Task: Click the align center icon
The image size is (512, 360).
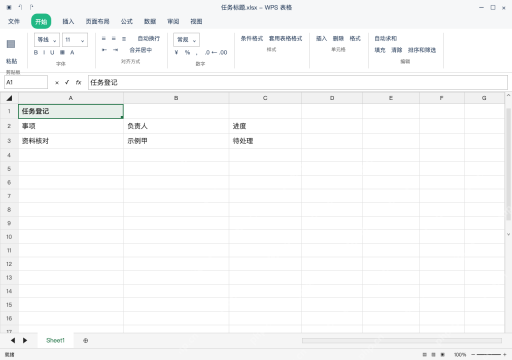Action: click(114, 39)
